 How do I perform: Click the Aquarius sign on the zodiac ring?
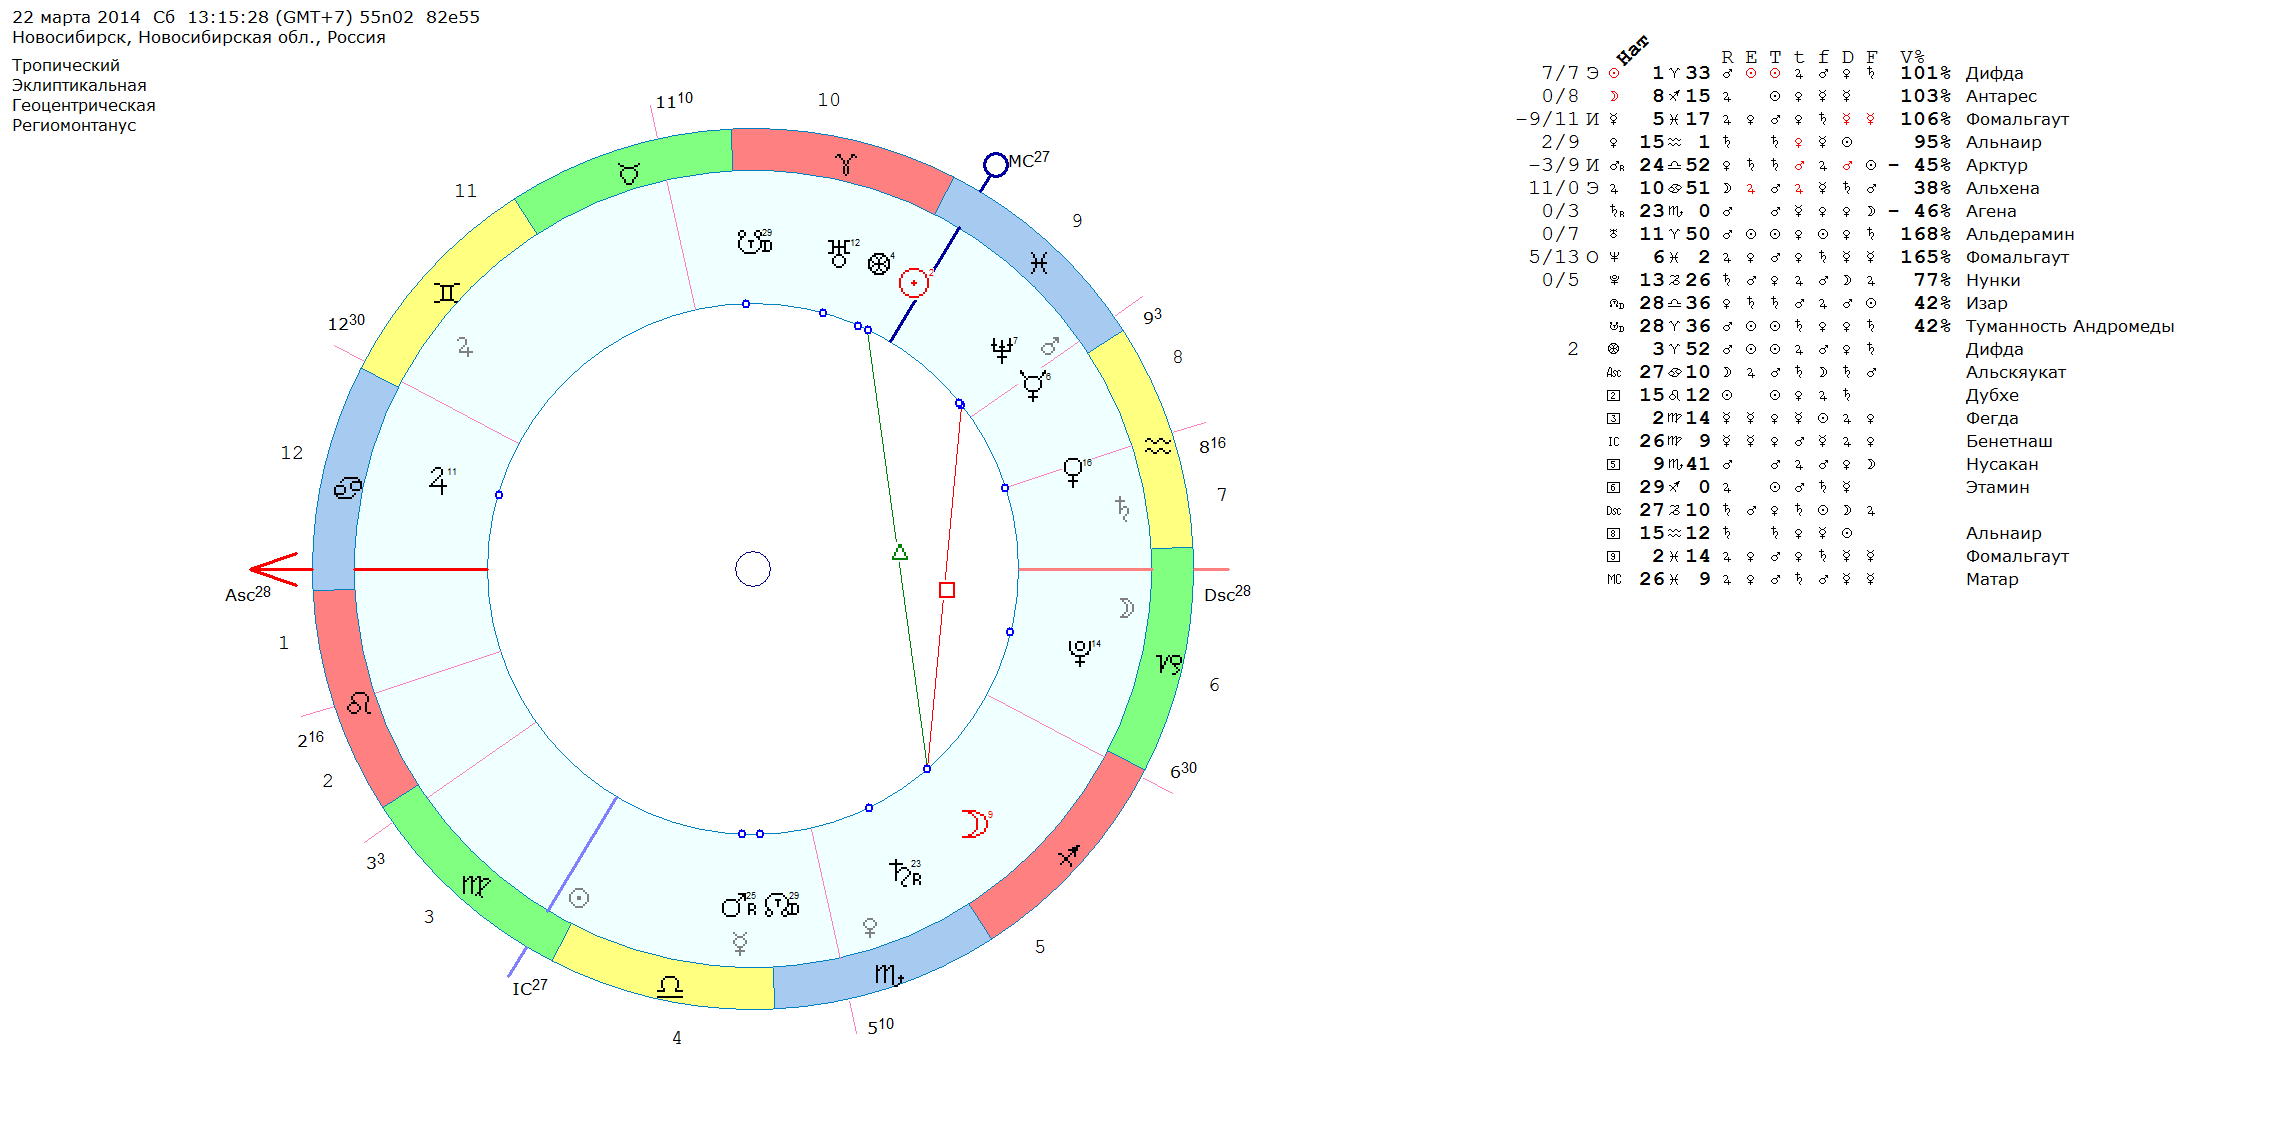coord(1157,446)
